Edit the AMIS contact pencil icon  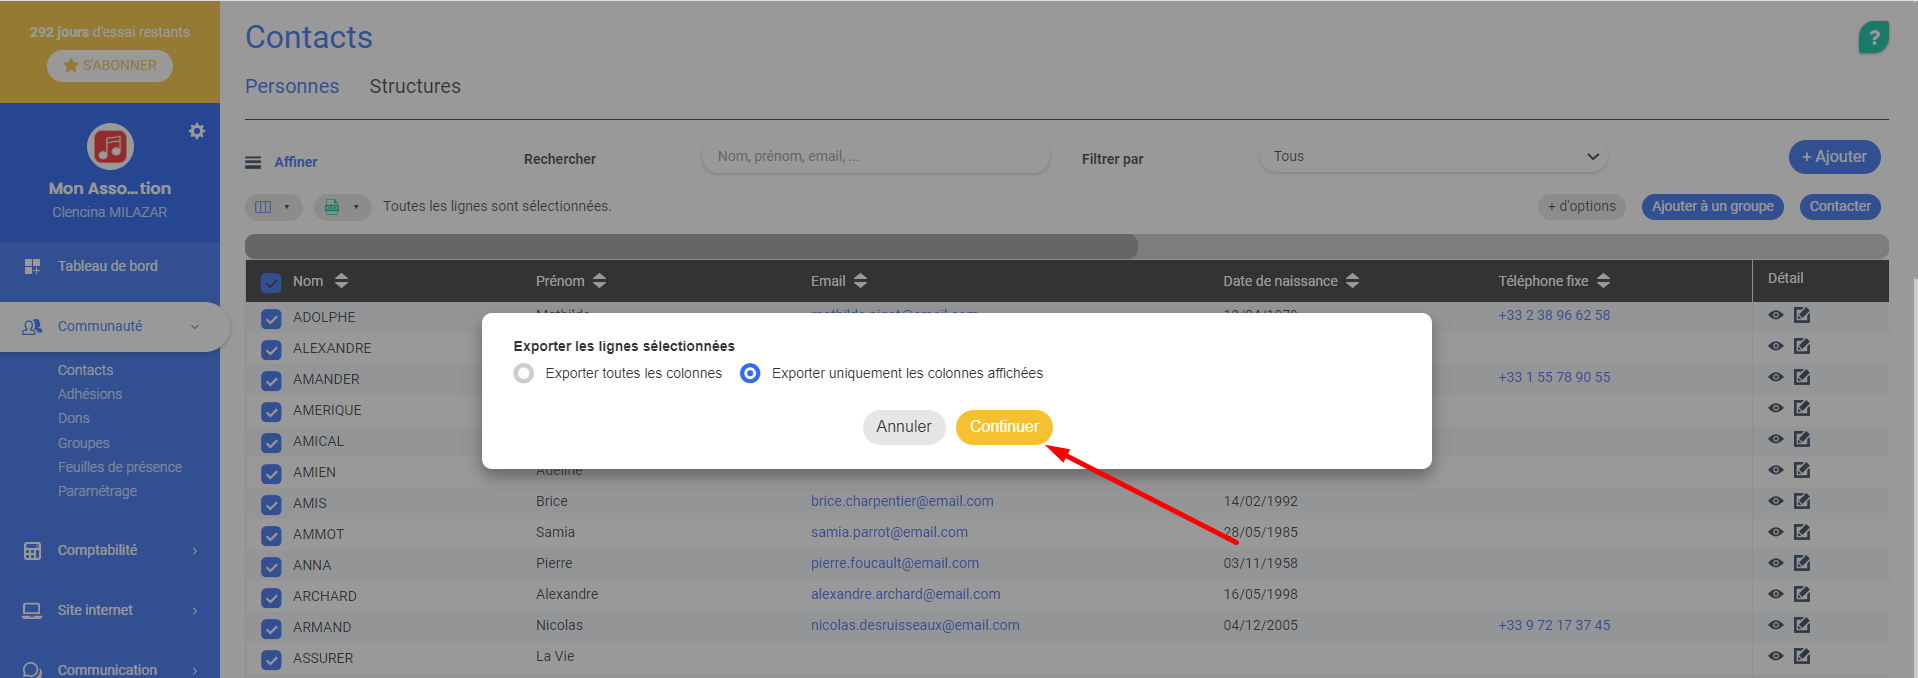[1802, 501]
